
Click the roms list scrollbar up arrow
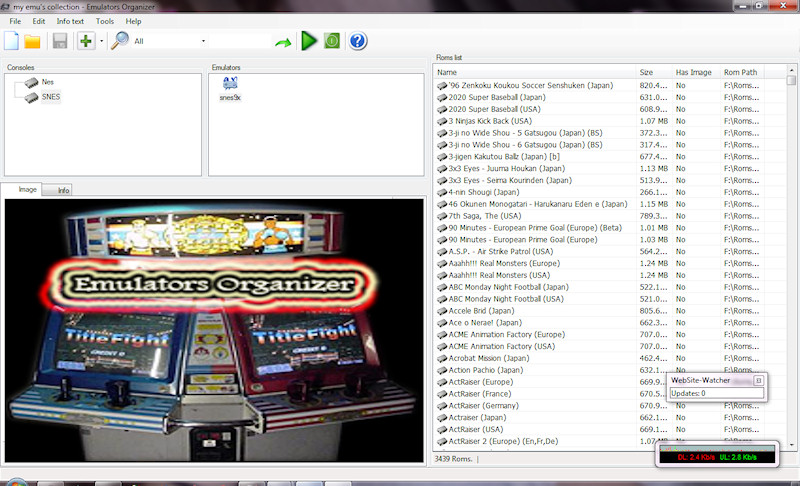point(791,70)
